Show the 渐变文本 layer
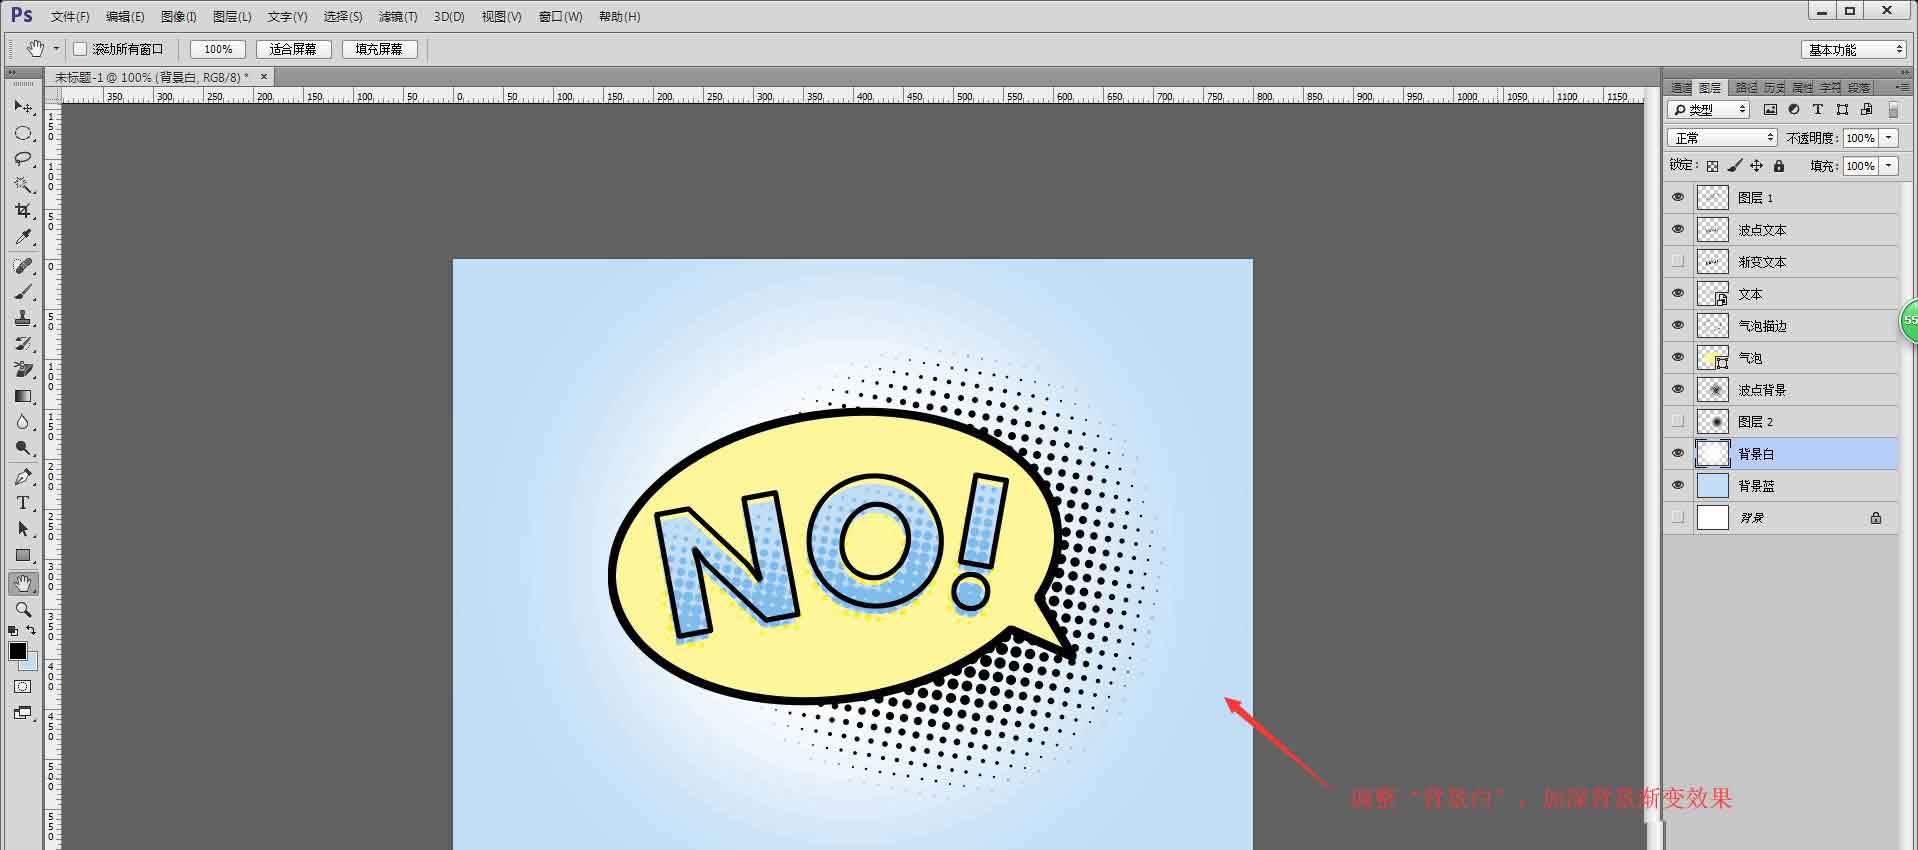This screenshot has width=1918, height=850. point(1678,262)
